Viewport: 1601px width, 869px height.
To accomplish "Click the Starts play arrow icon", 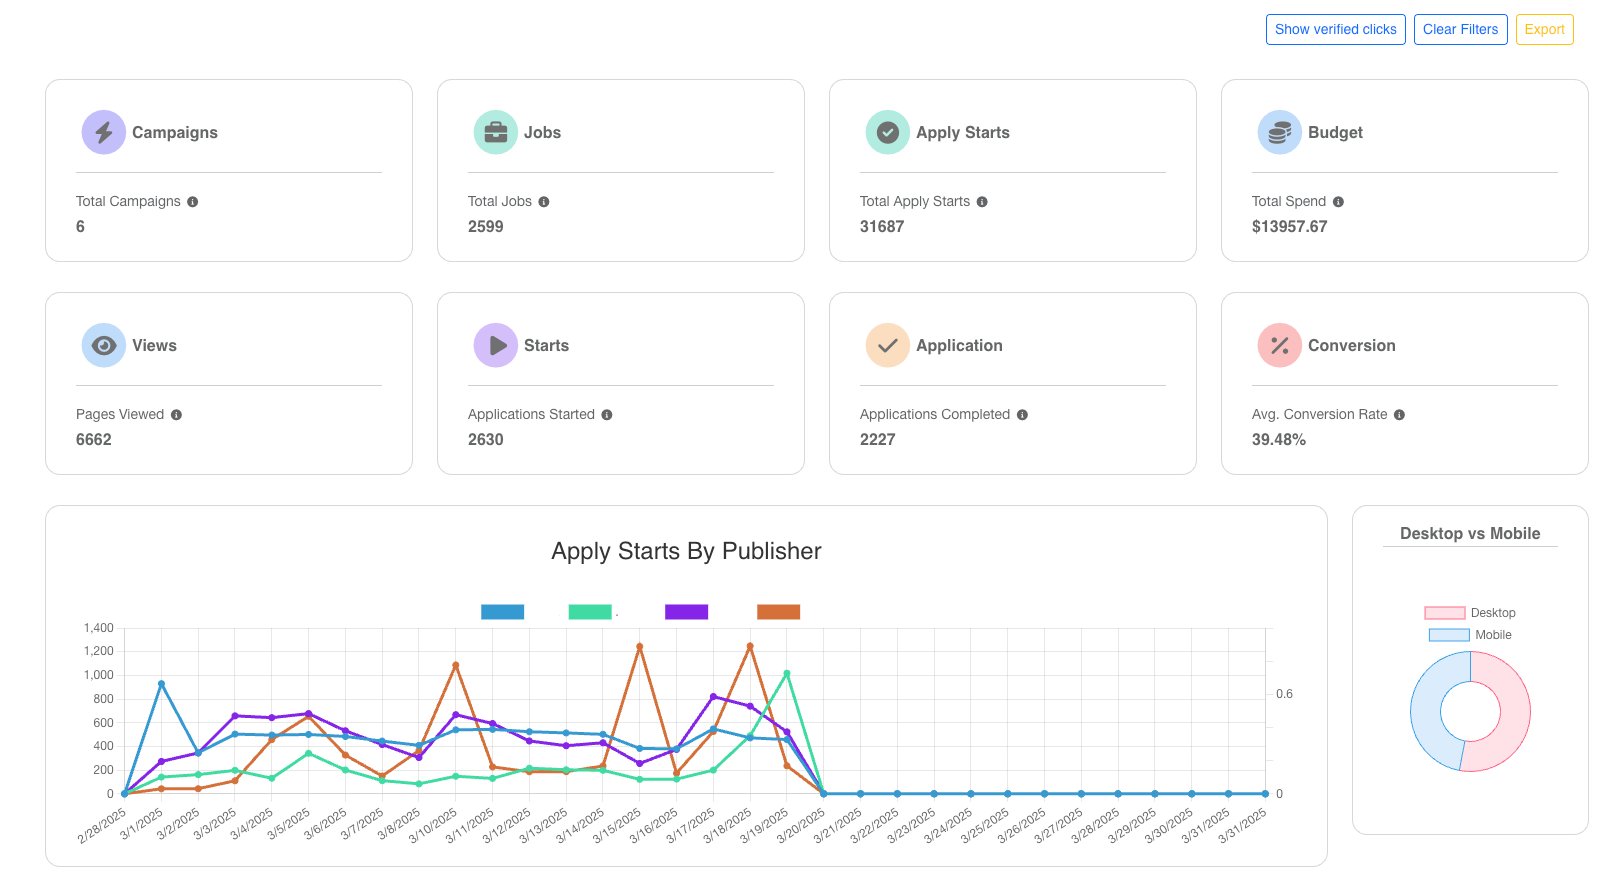I will coord(495,345).
